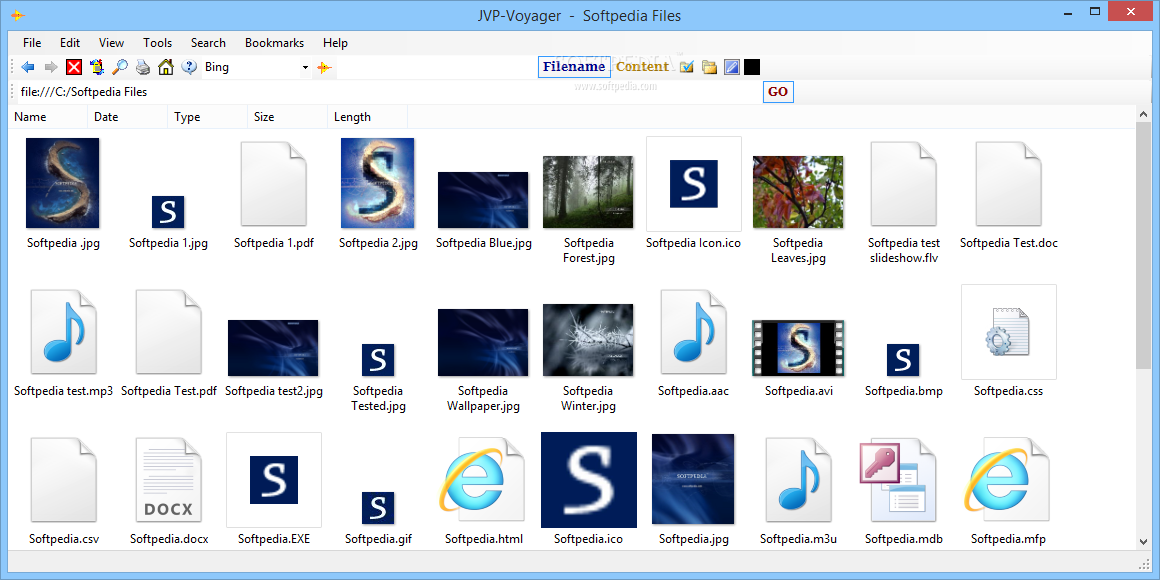Open the View menu
Image resolution: width=1160 pixels, height=580 pixels.
(x=112, y=43)
